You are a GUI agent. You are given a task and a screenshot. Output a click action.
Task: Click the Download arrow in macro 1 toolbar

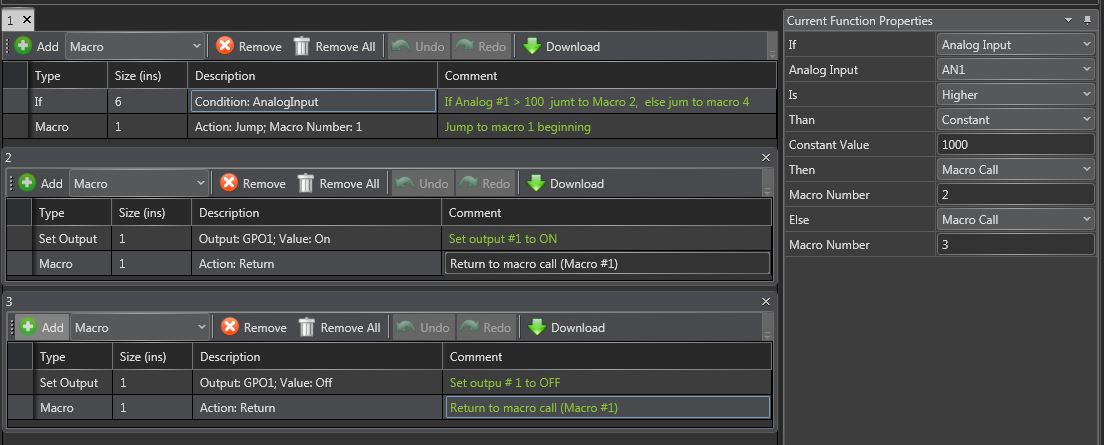[531, 46]
